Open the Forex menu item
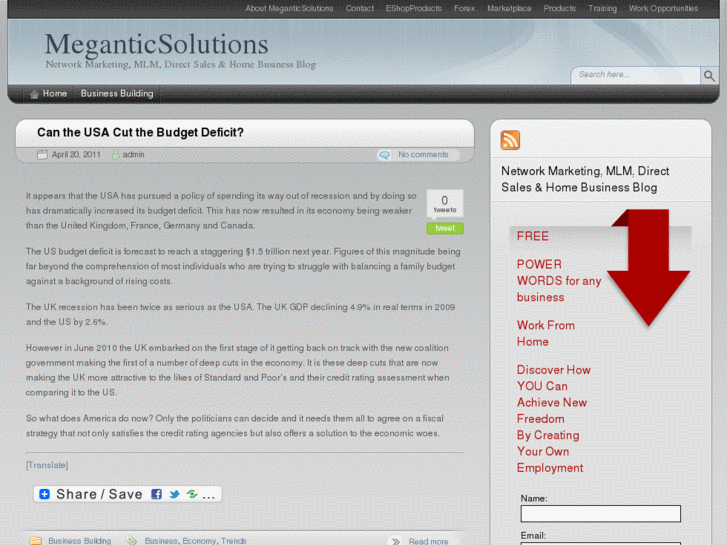Viewport: 727px width, 545px height. pyautogui.click(x=464, y=8)
